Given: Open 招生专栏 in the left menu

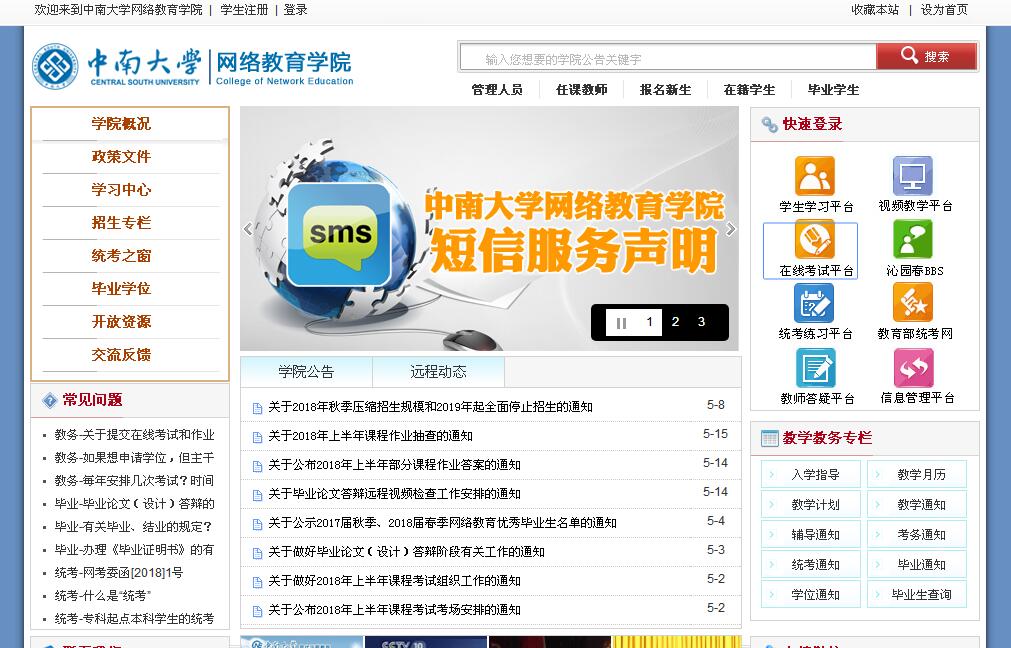Looking at the screenshot, I should [x=121, y=223].
